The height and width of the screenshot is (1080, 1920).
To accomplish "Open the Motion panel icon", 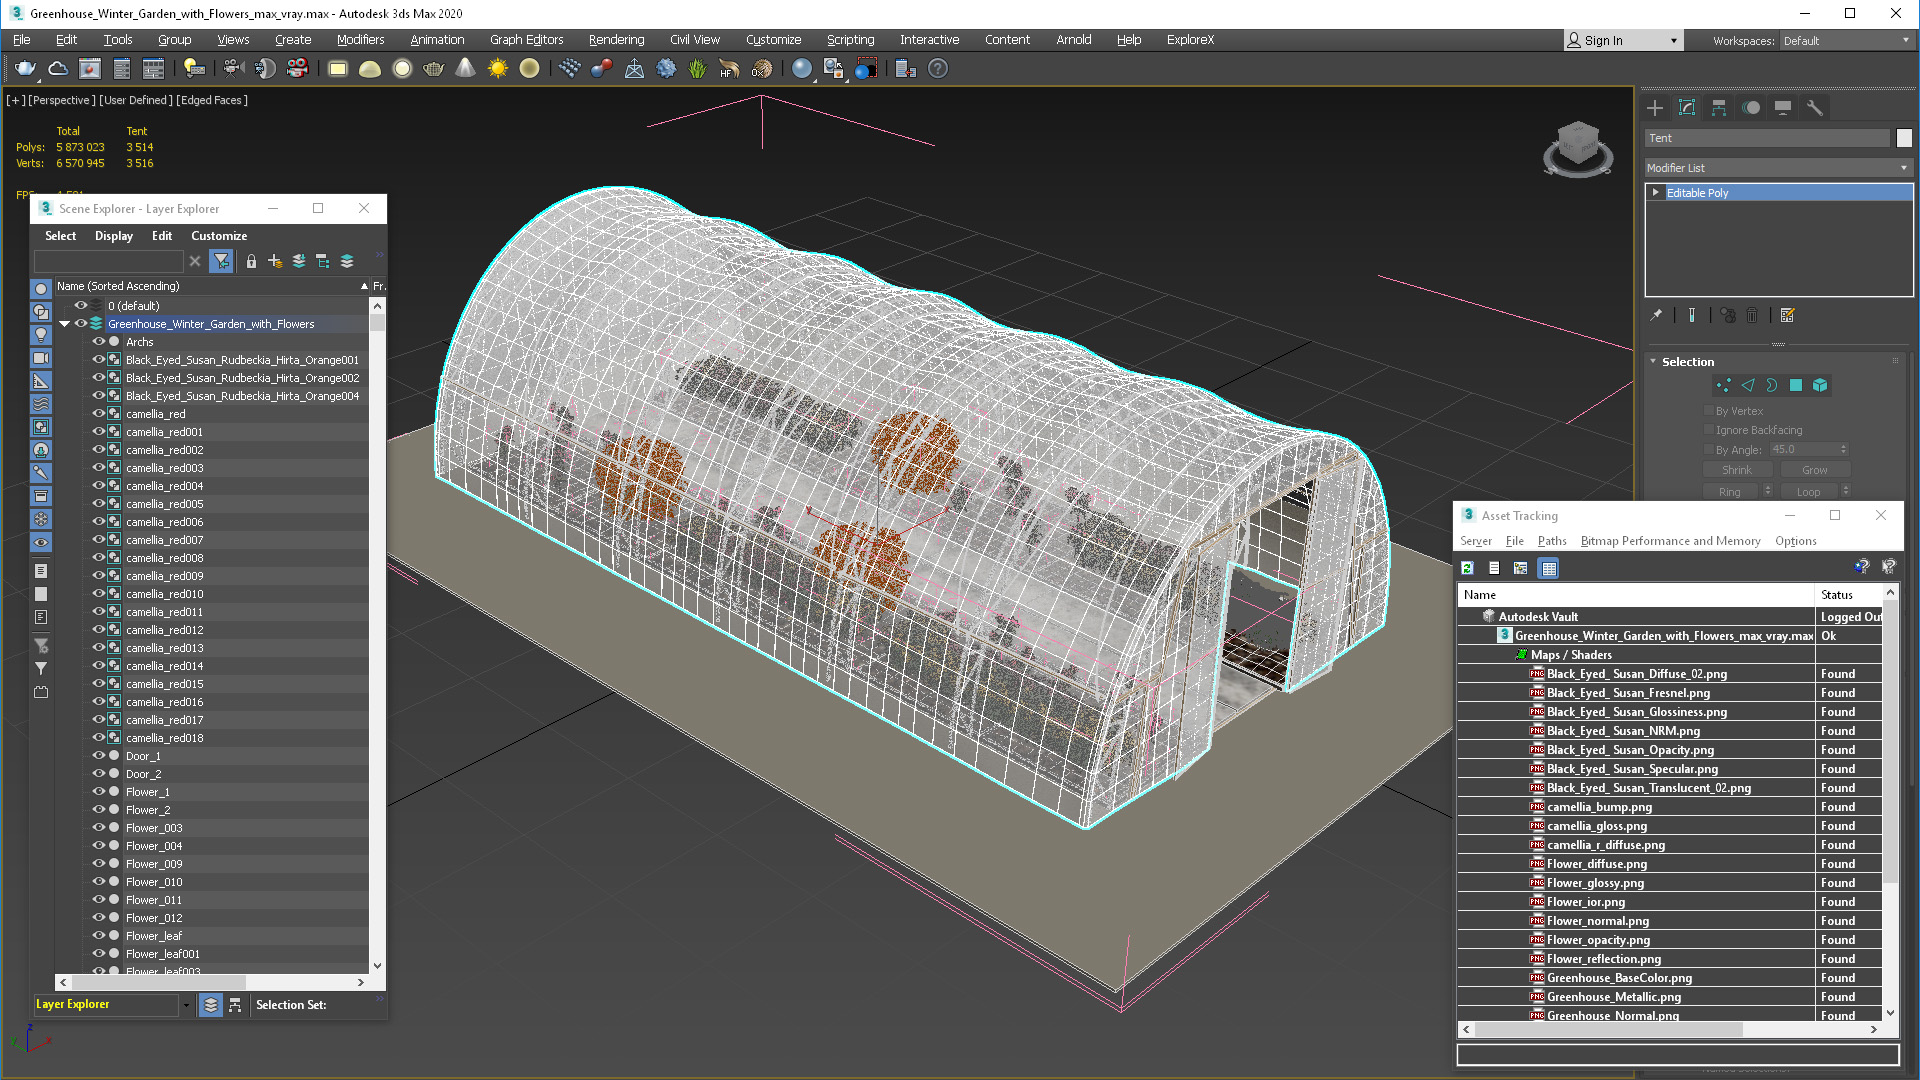I will pyautogui.click(x=1751, y=108).
